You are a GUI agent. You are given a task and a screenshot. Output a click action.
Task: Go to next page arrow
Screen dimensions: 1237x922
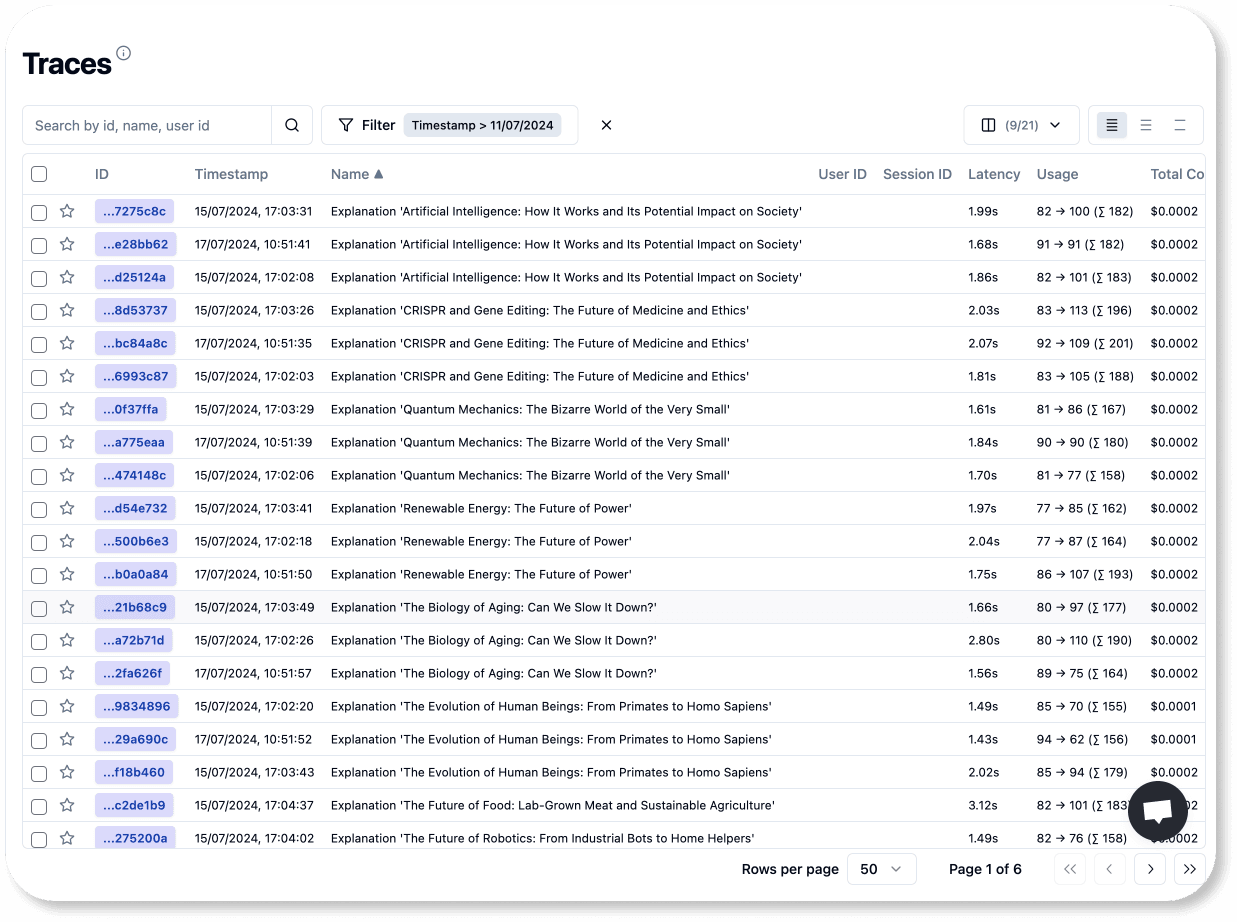(x=1150, y=869)
